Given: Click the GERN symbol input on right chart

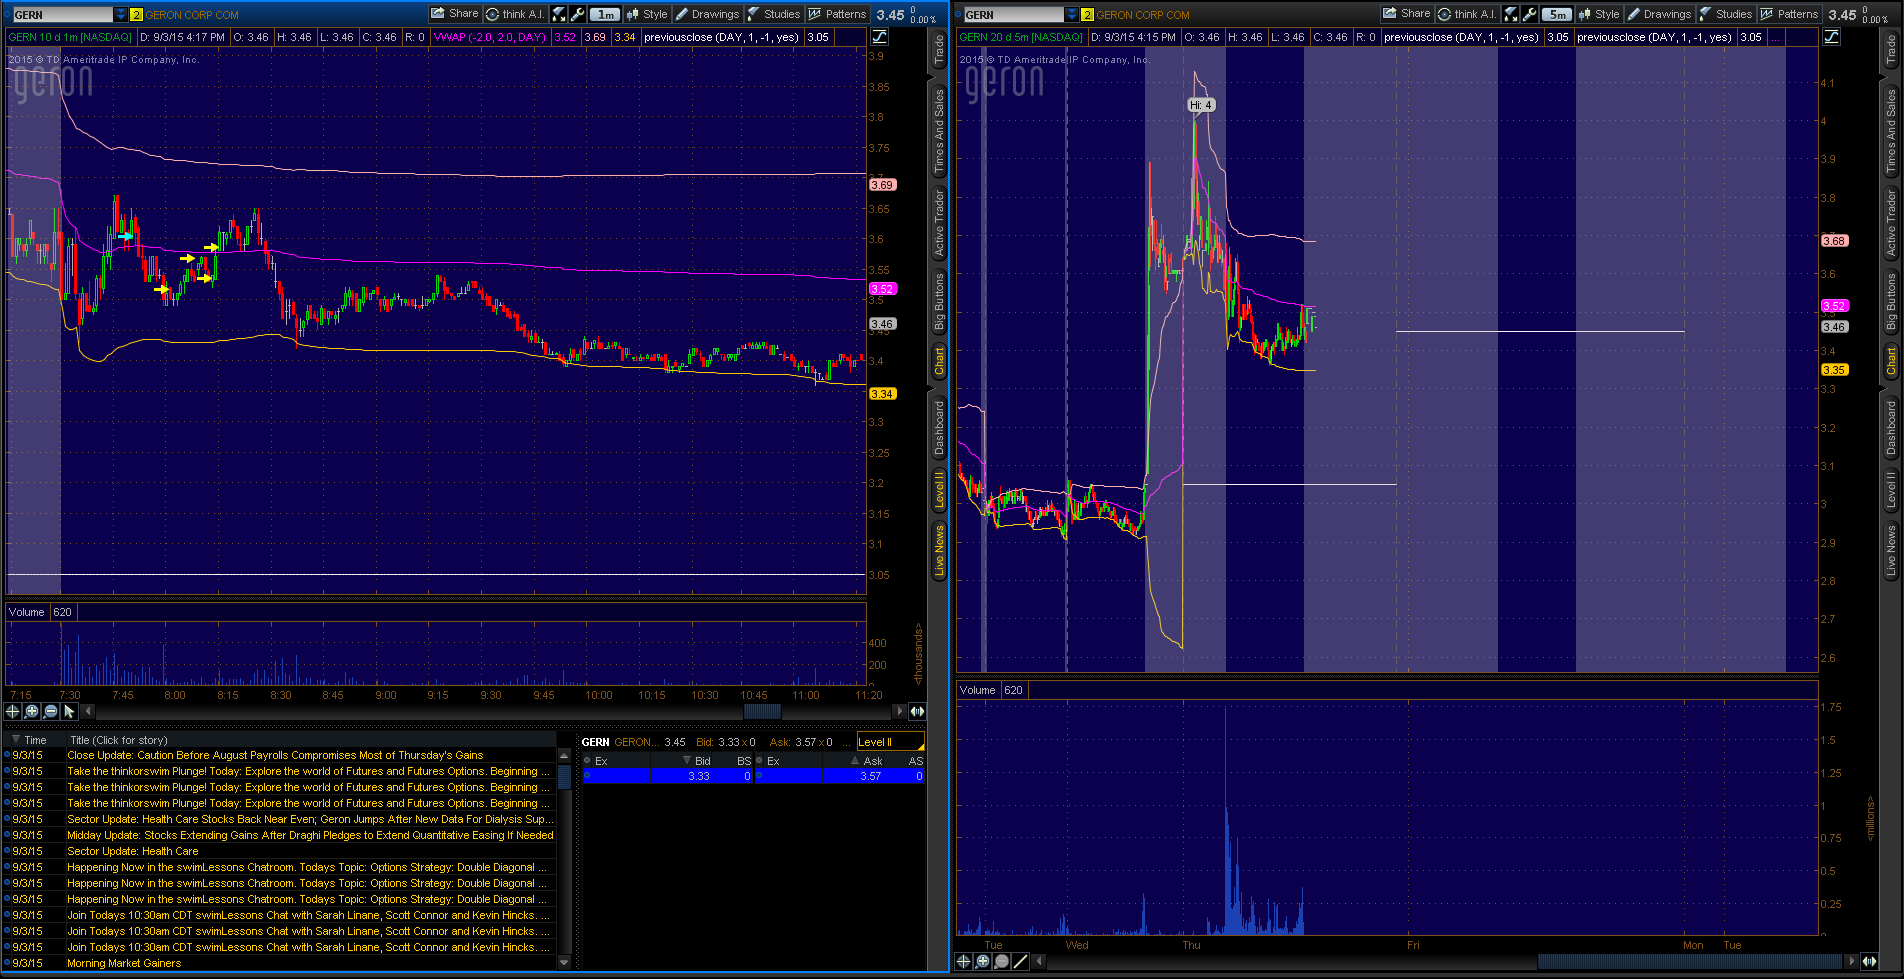Looking at the screenshot, I should [1012, 15].
